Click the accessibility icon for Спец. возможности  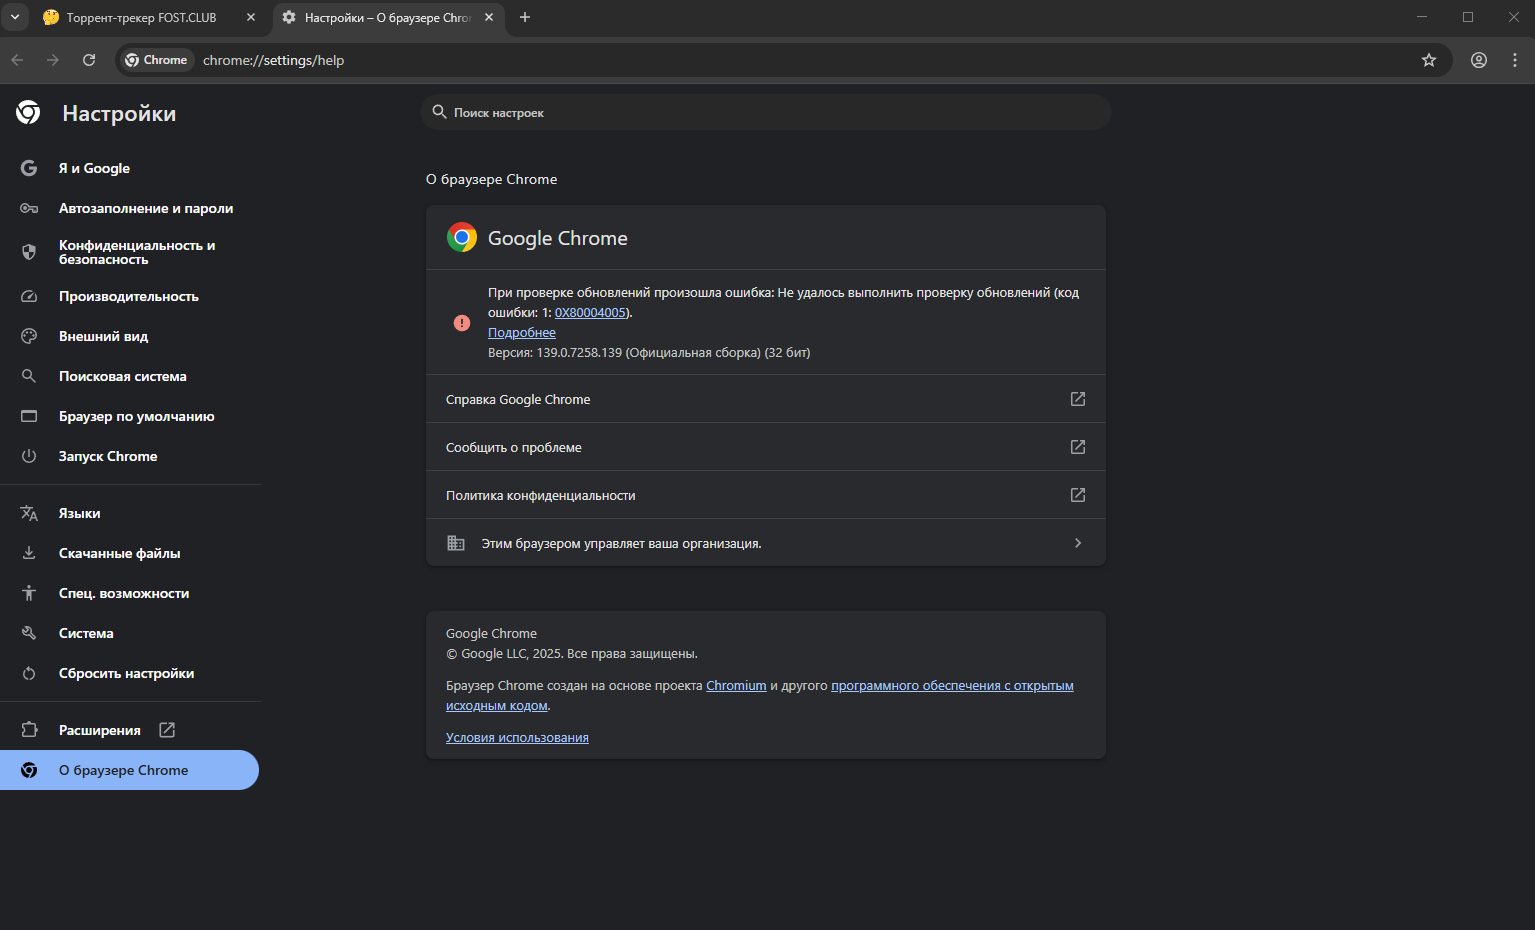pyautogui.click(x=29, y=593)
